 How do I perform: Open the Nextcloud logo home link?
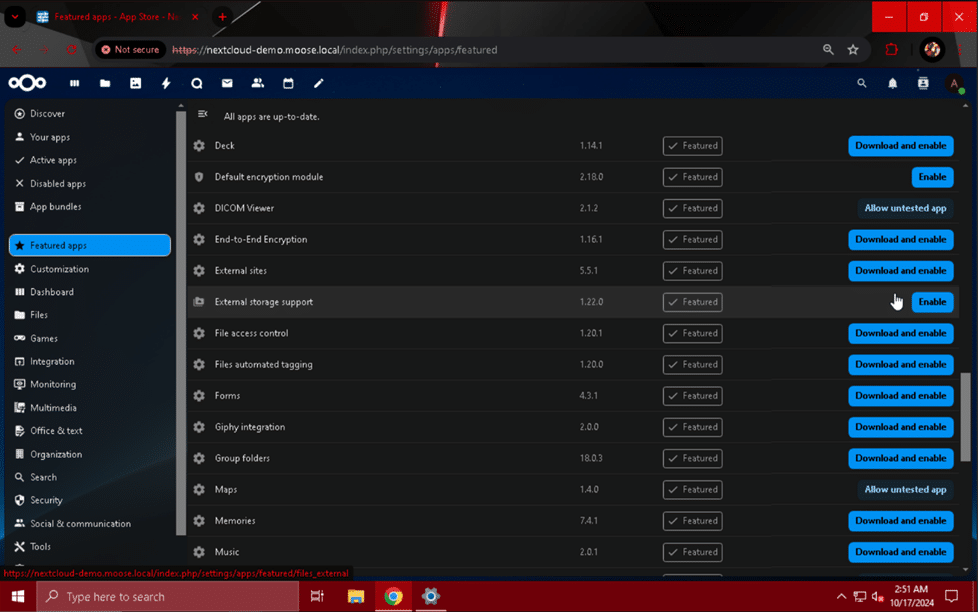point(27,83)
